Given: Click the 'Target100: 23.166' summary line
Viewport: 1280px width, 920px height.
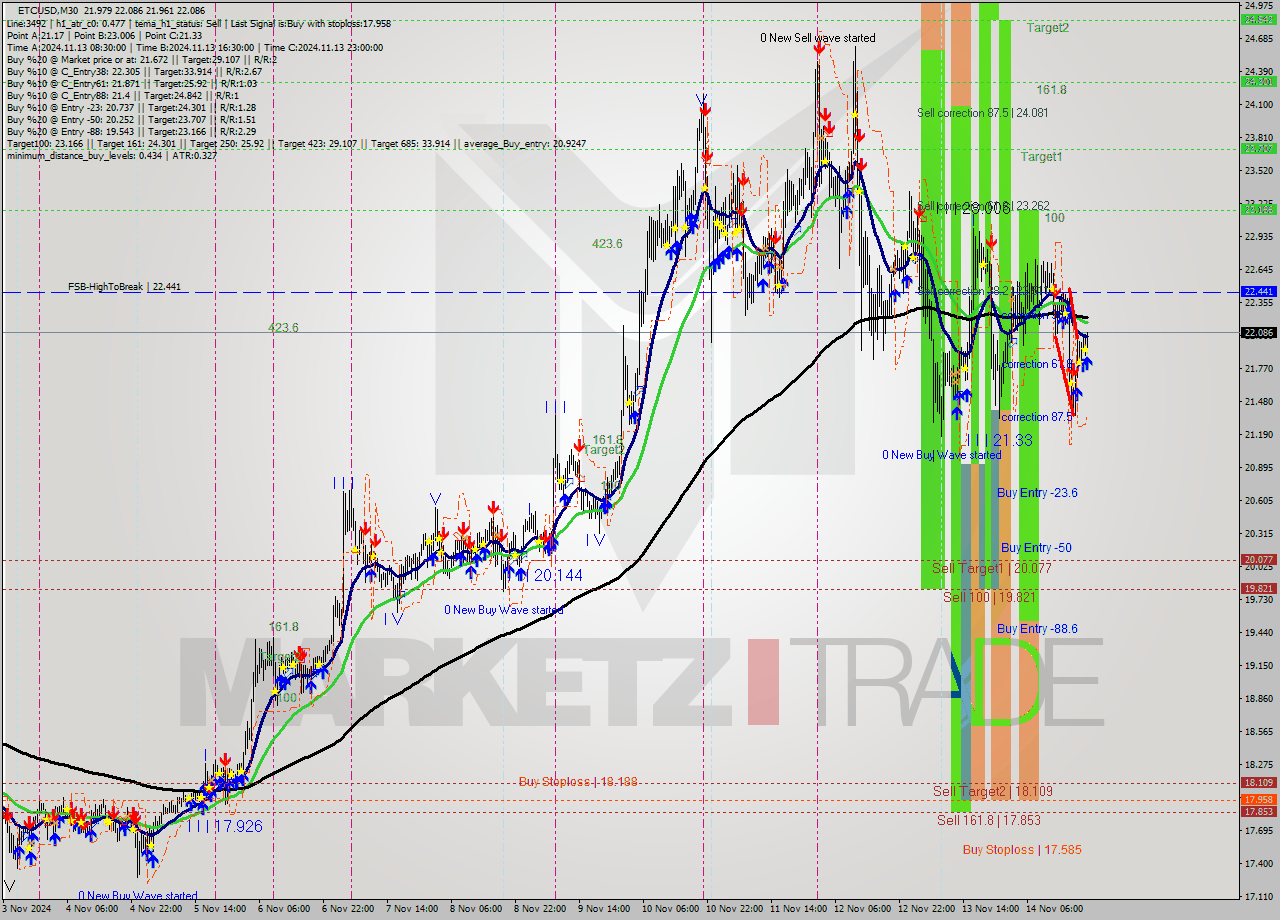Looking at the screenshot, I should point(296,144).
